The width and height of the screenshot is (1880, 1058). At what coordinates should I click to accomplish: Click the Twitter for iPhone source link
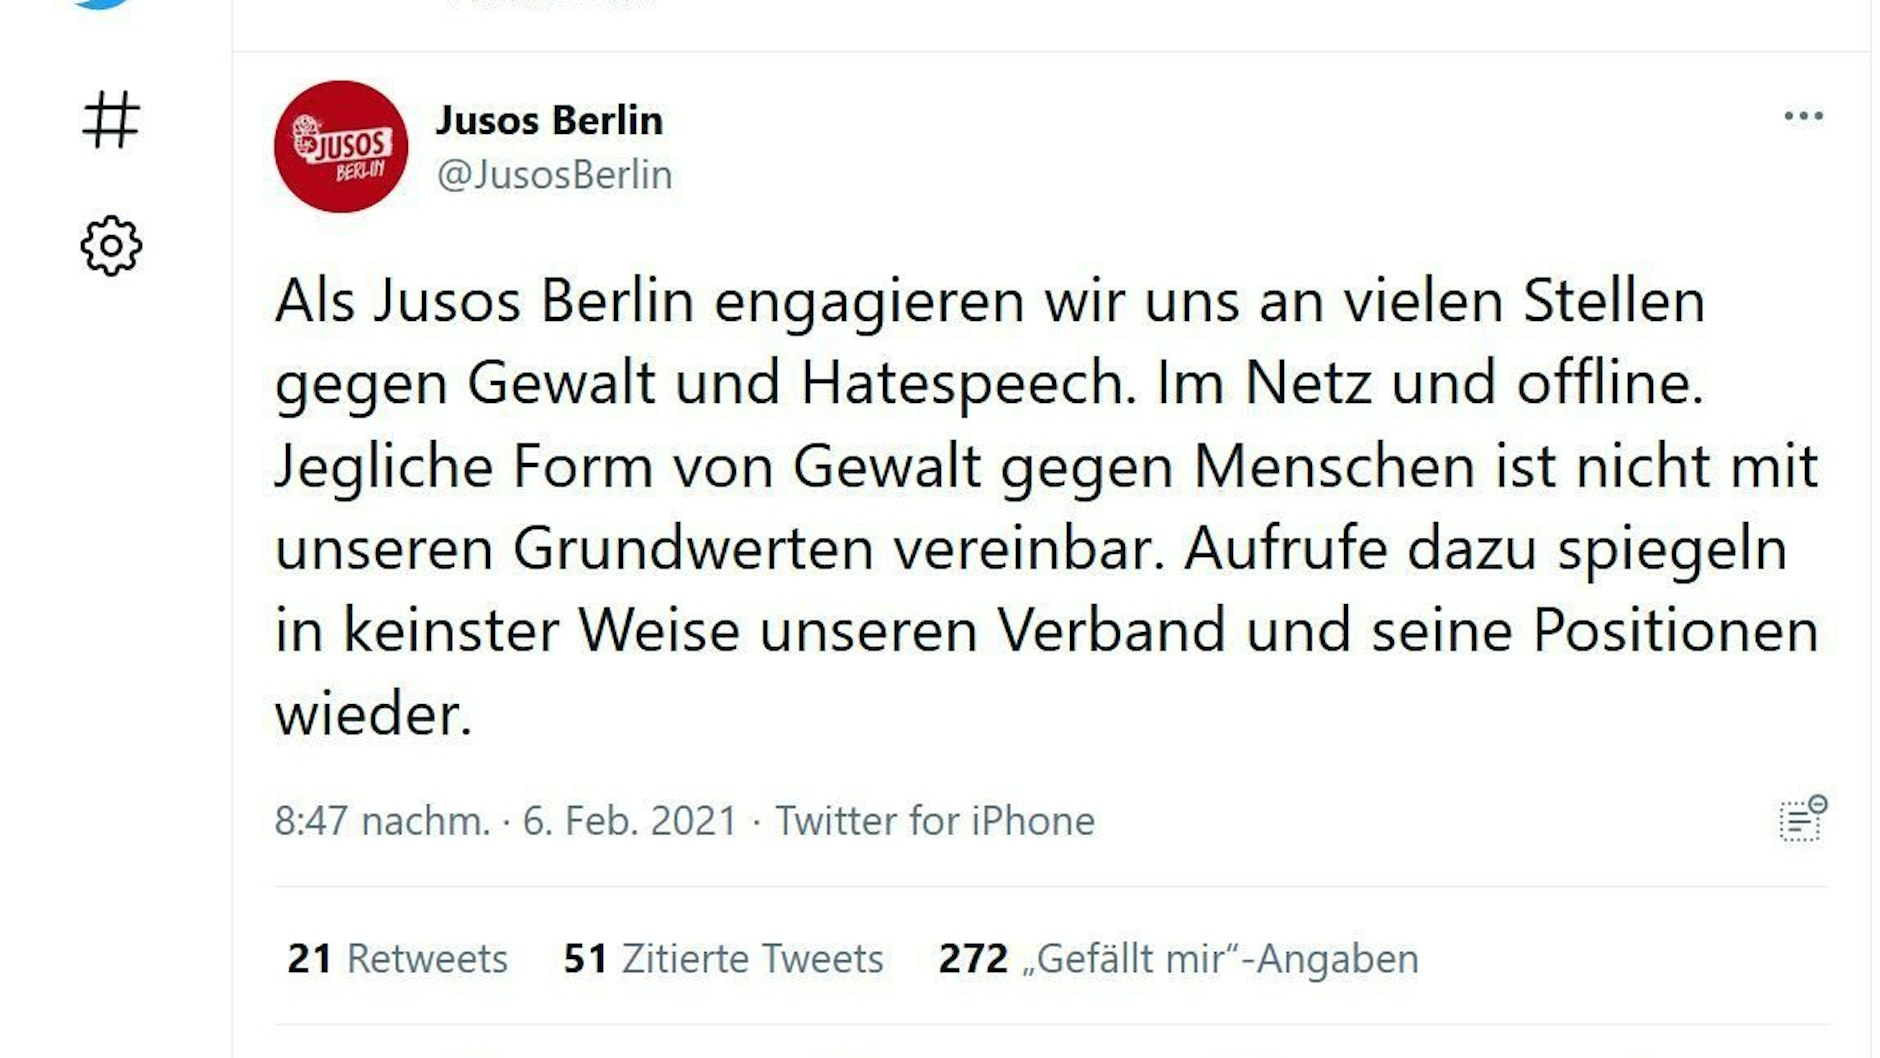[935, 821]
